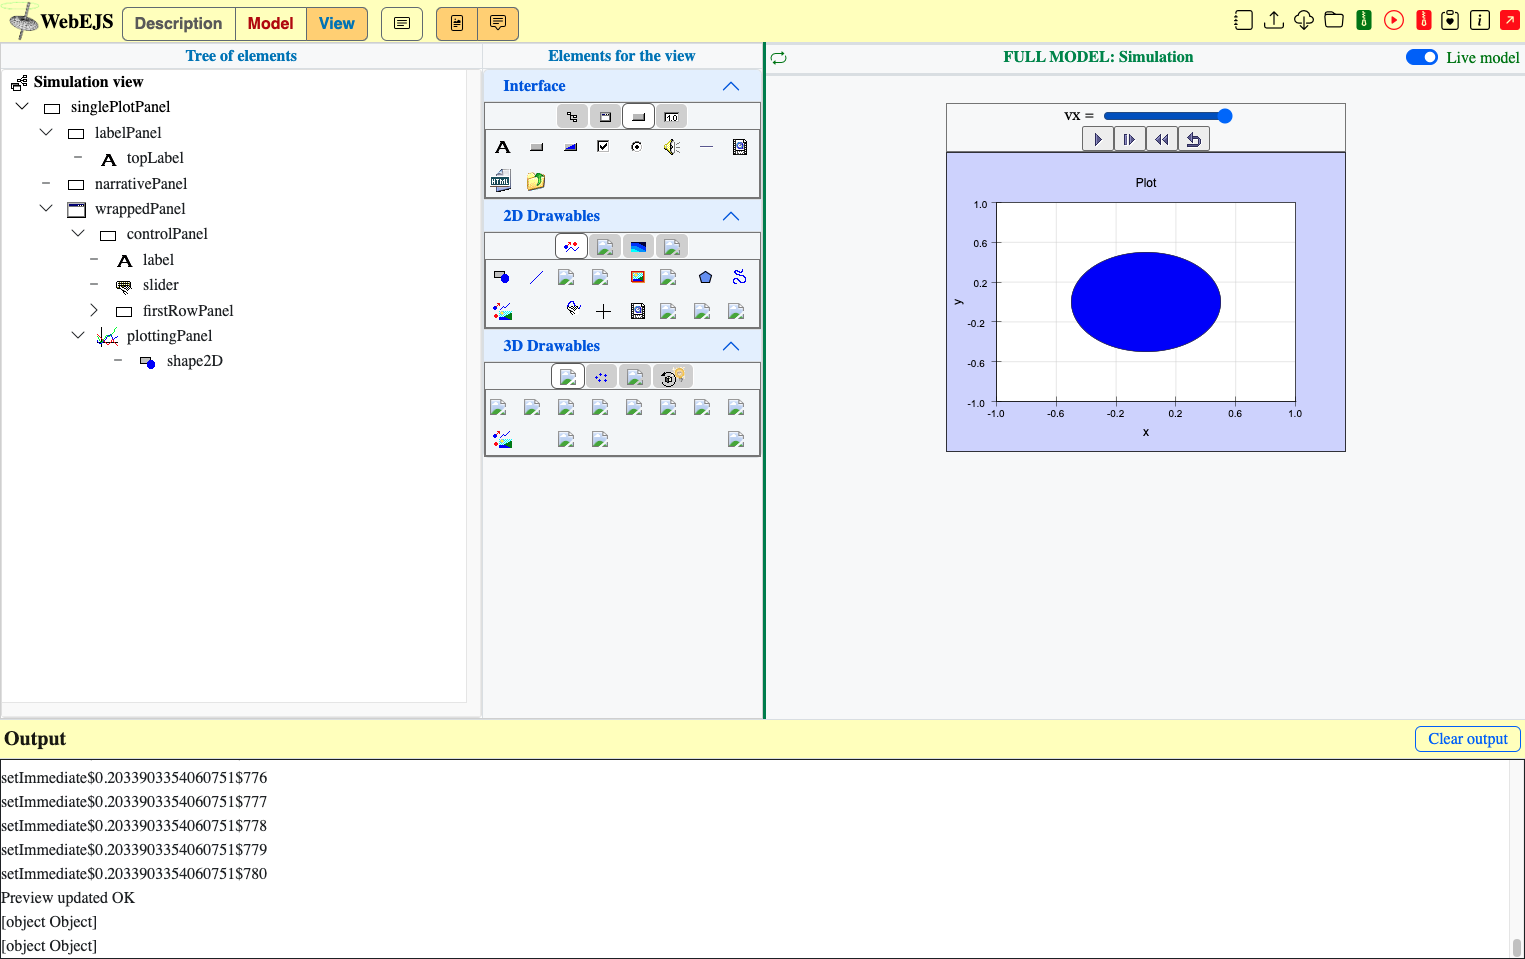Select the 2D shape drawable icon
The width and height of the screenshot is (1525, 959).
pyautogui.click(x=502, y=277)
